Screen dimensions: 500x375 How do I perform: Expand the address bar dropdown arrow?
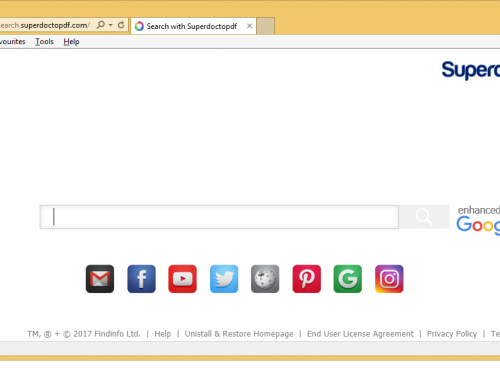pyautogui.click(x=111, y=25)
